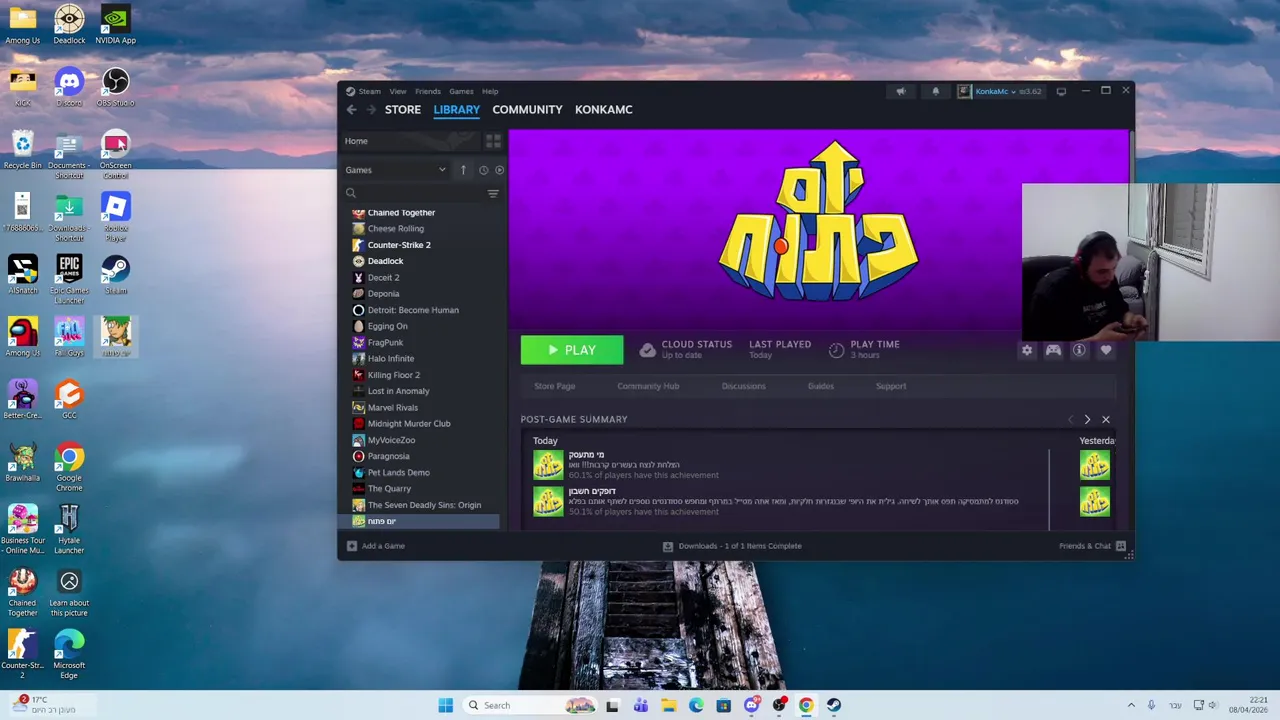Viewport: 1280px width, 720px height.
Task: Open the KONKAMC profile tab
Action: click(x=603, y=110)
